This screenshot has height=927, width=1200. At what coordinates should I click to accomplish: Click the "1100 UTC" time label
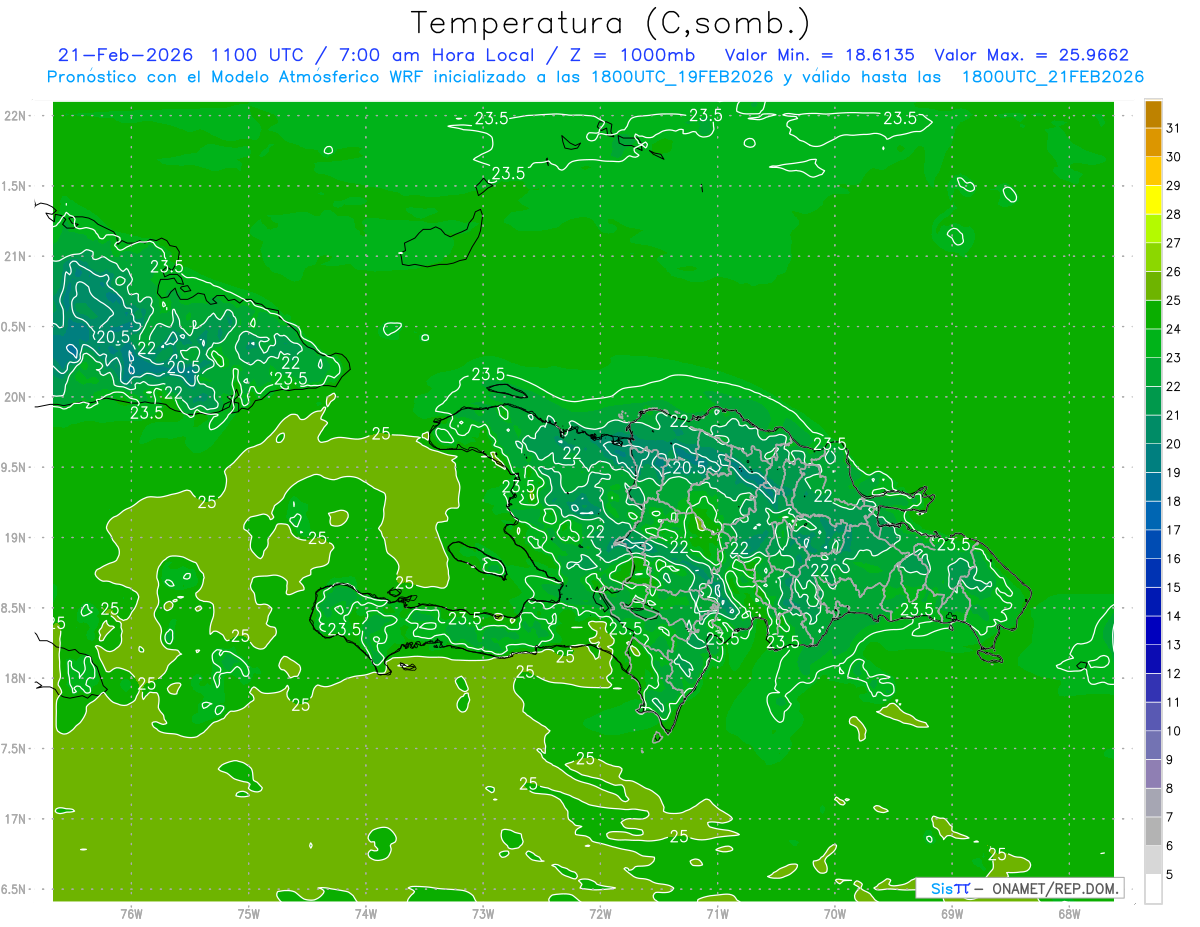pyautogui.click(x=255, y=55)
